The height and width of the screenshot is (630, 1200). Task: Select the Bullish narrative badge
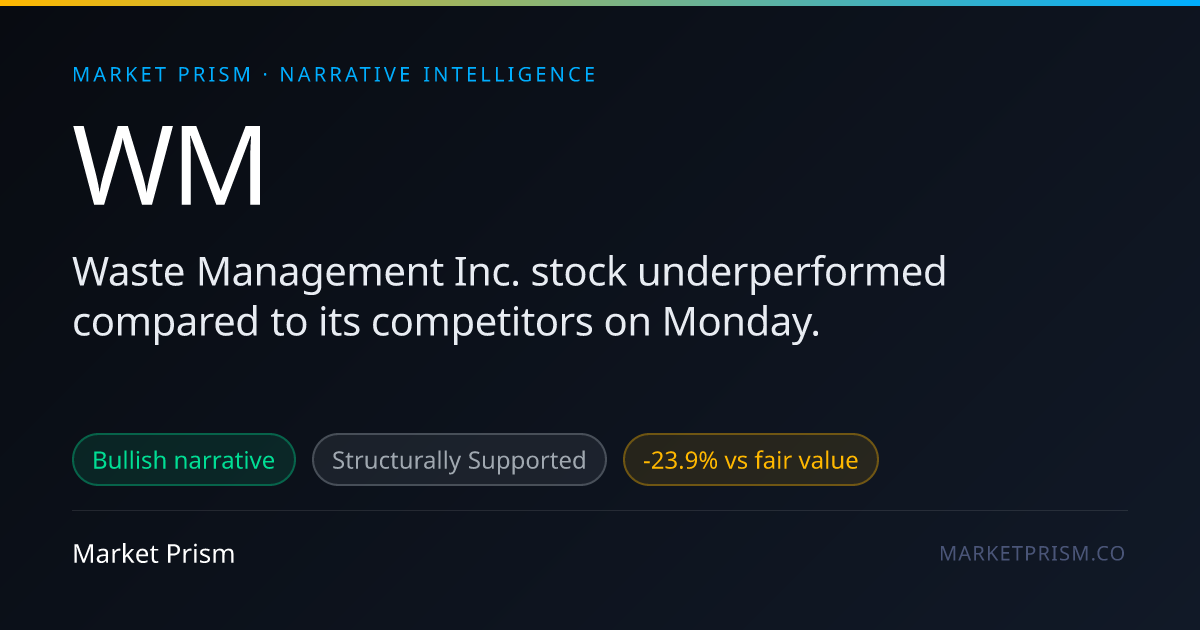pos(184,460)
